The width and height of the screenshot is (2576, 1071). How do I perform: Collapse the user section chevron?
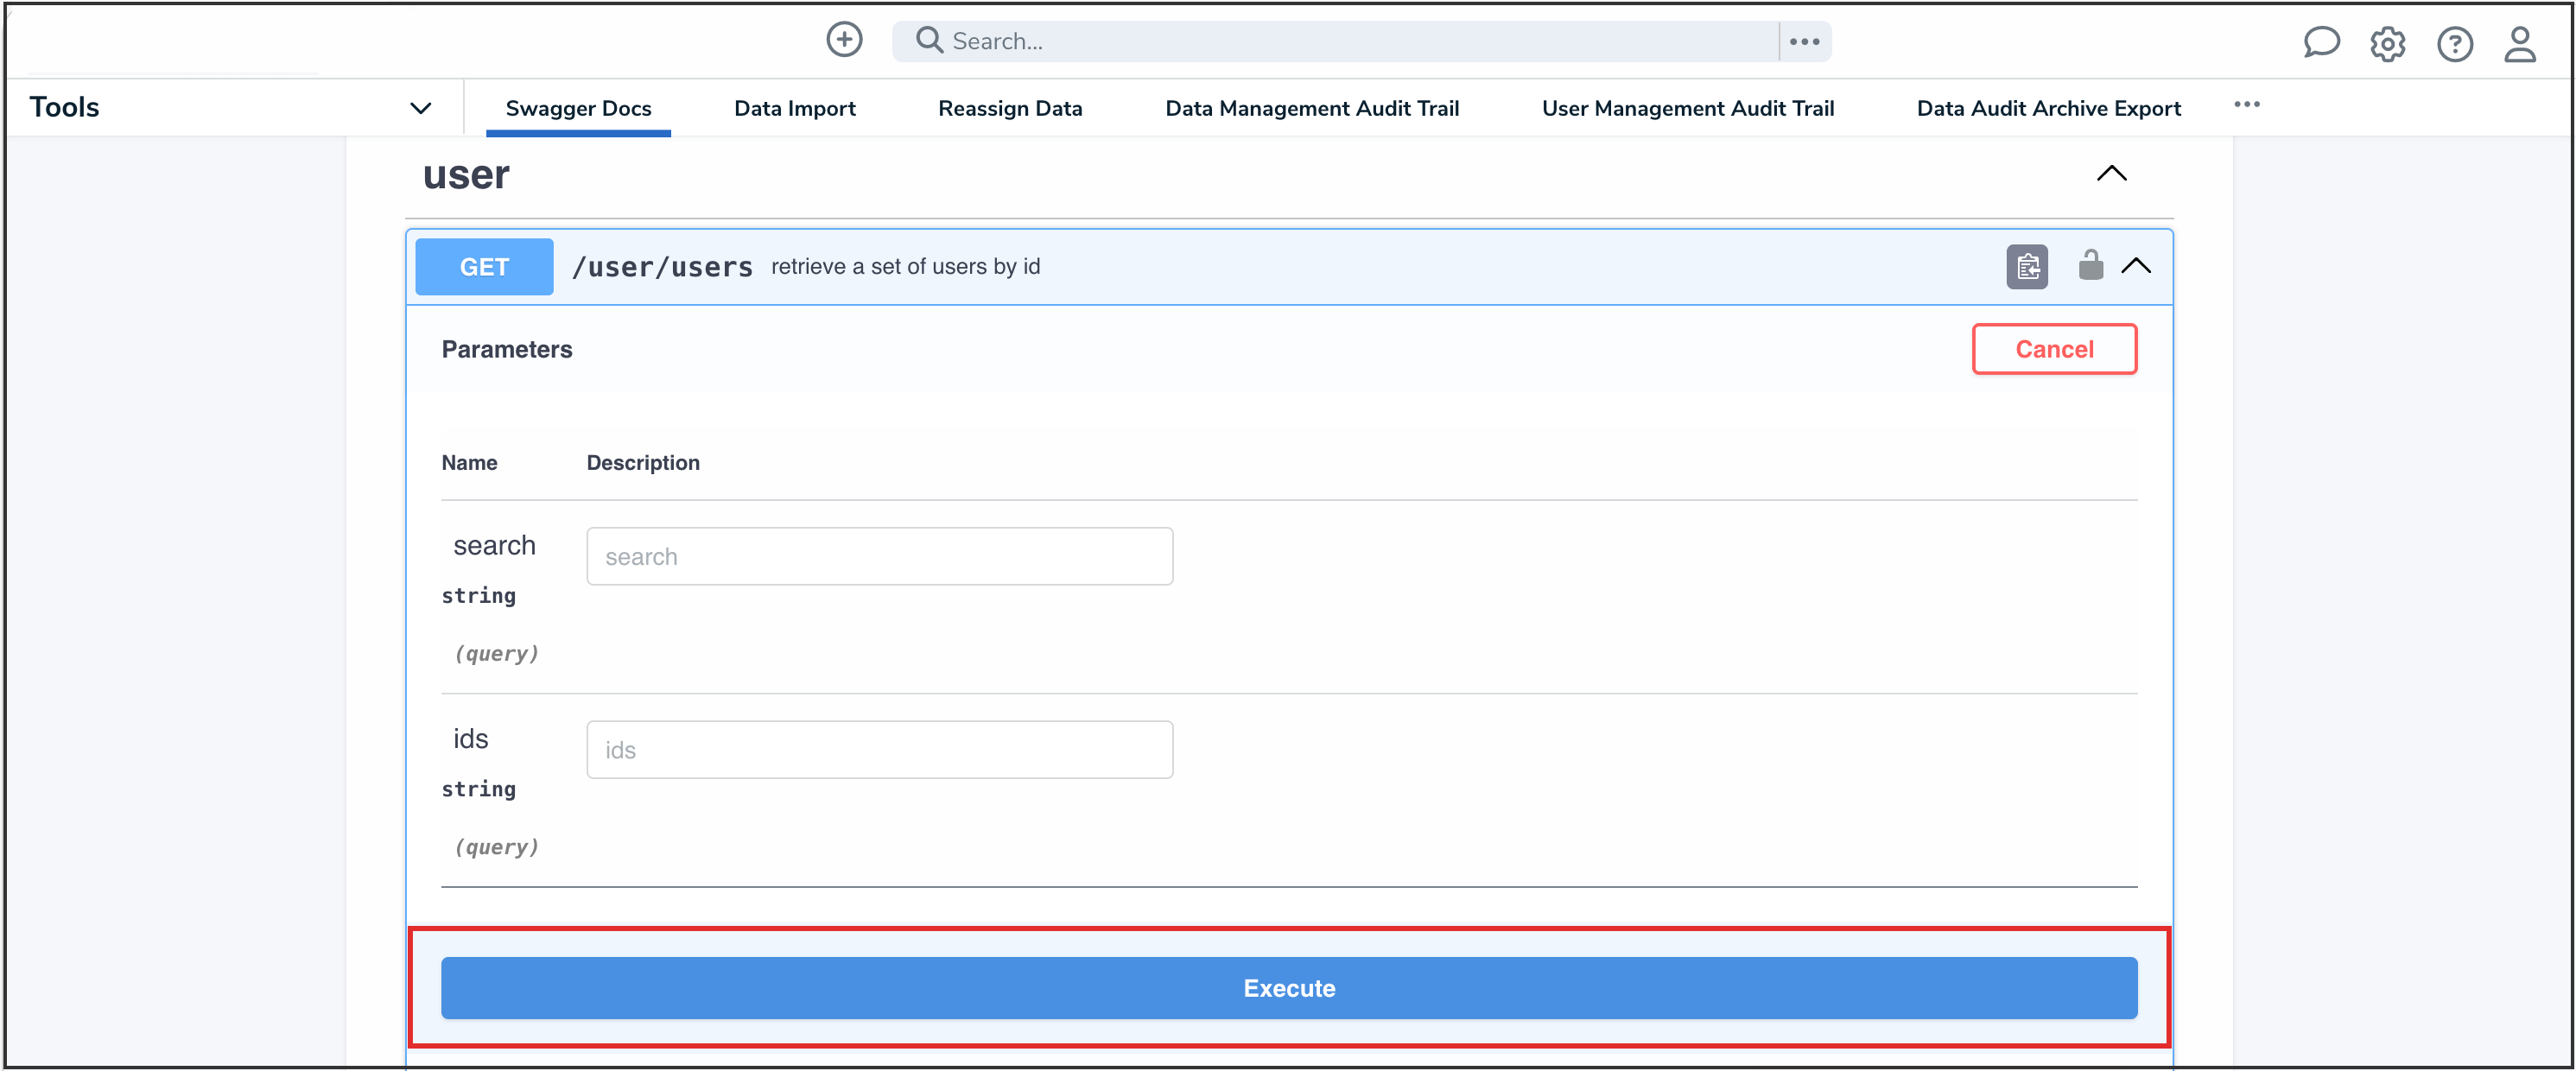click(2111, 174)
